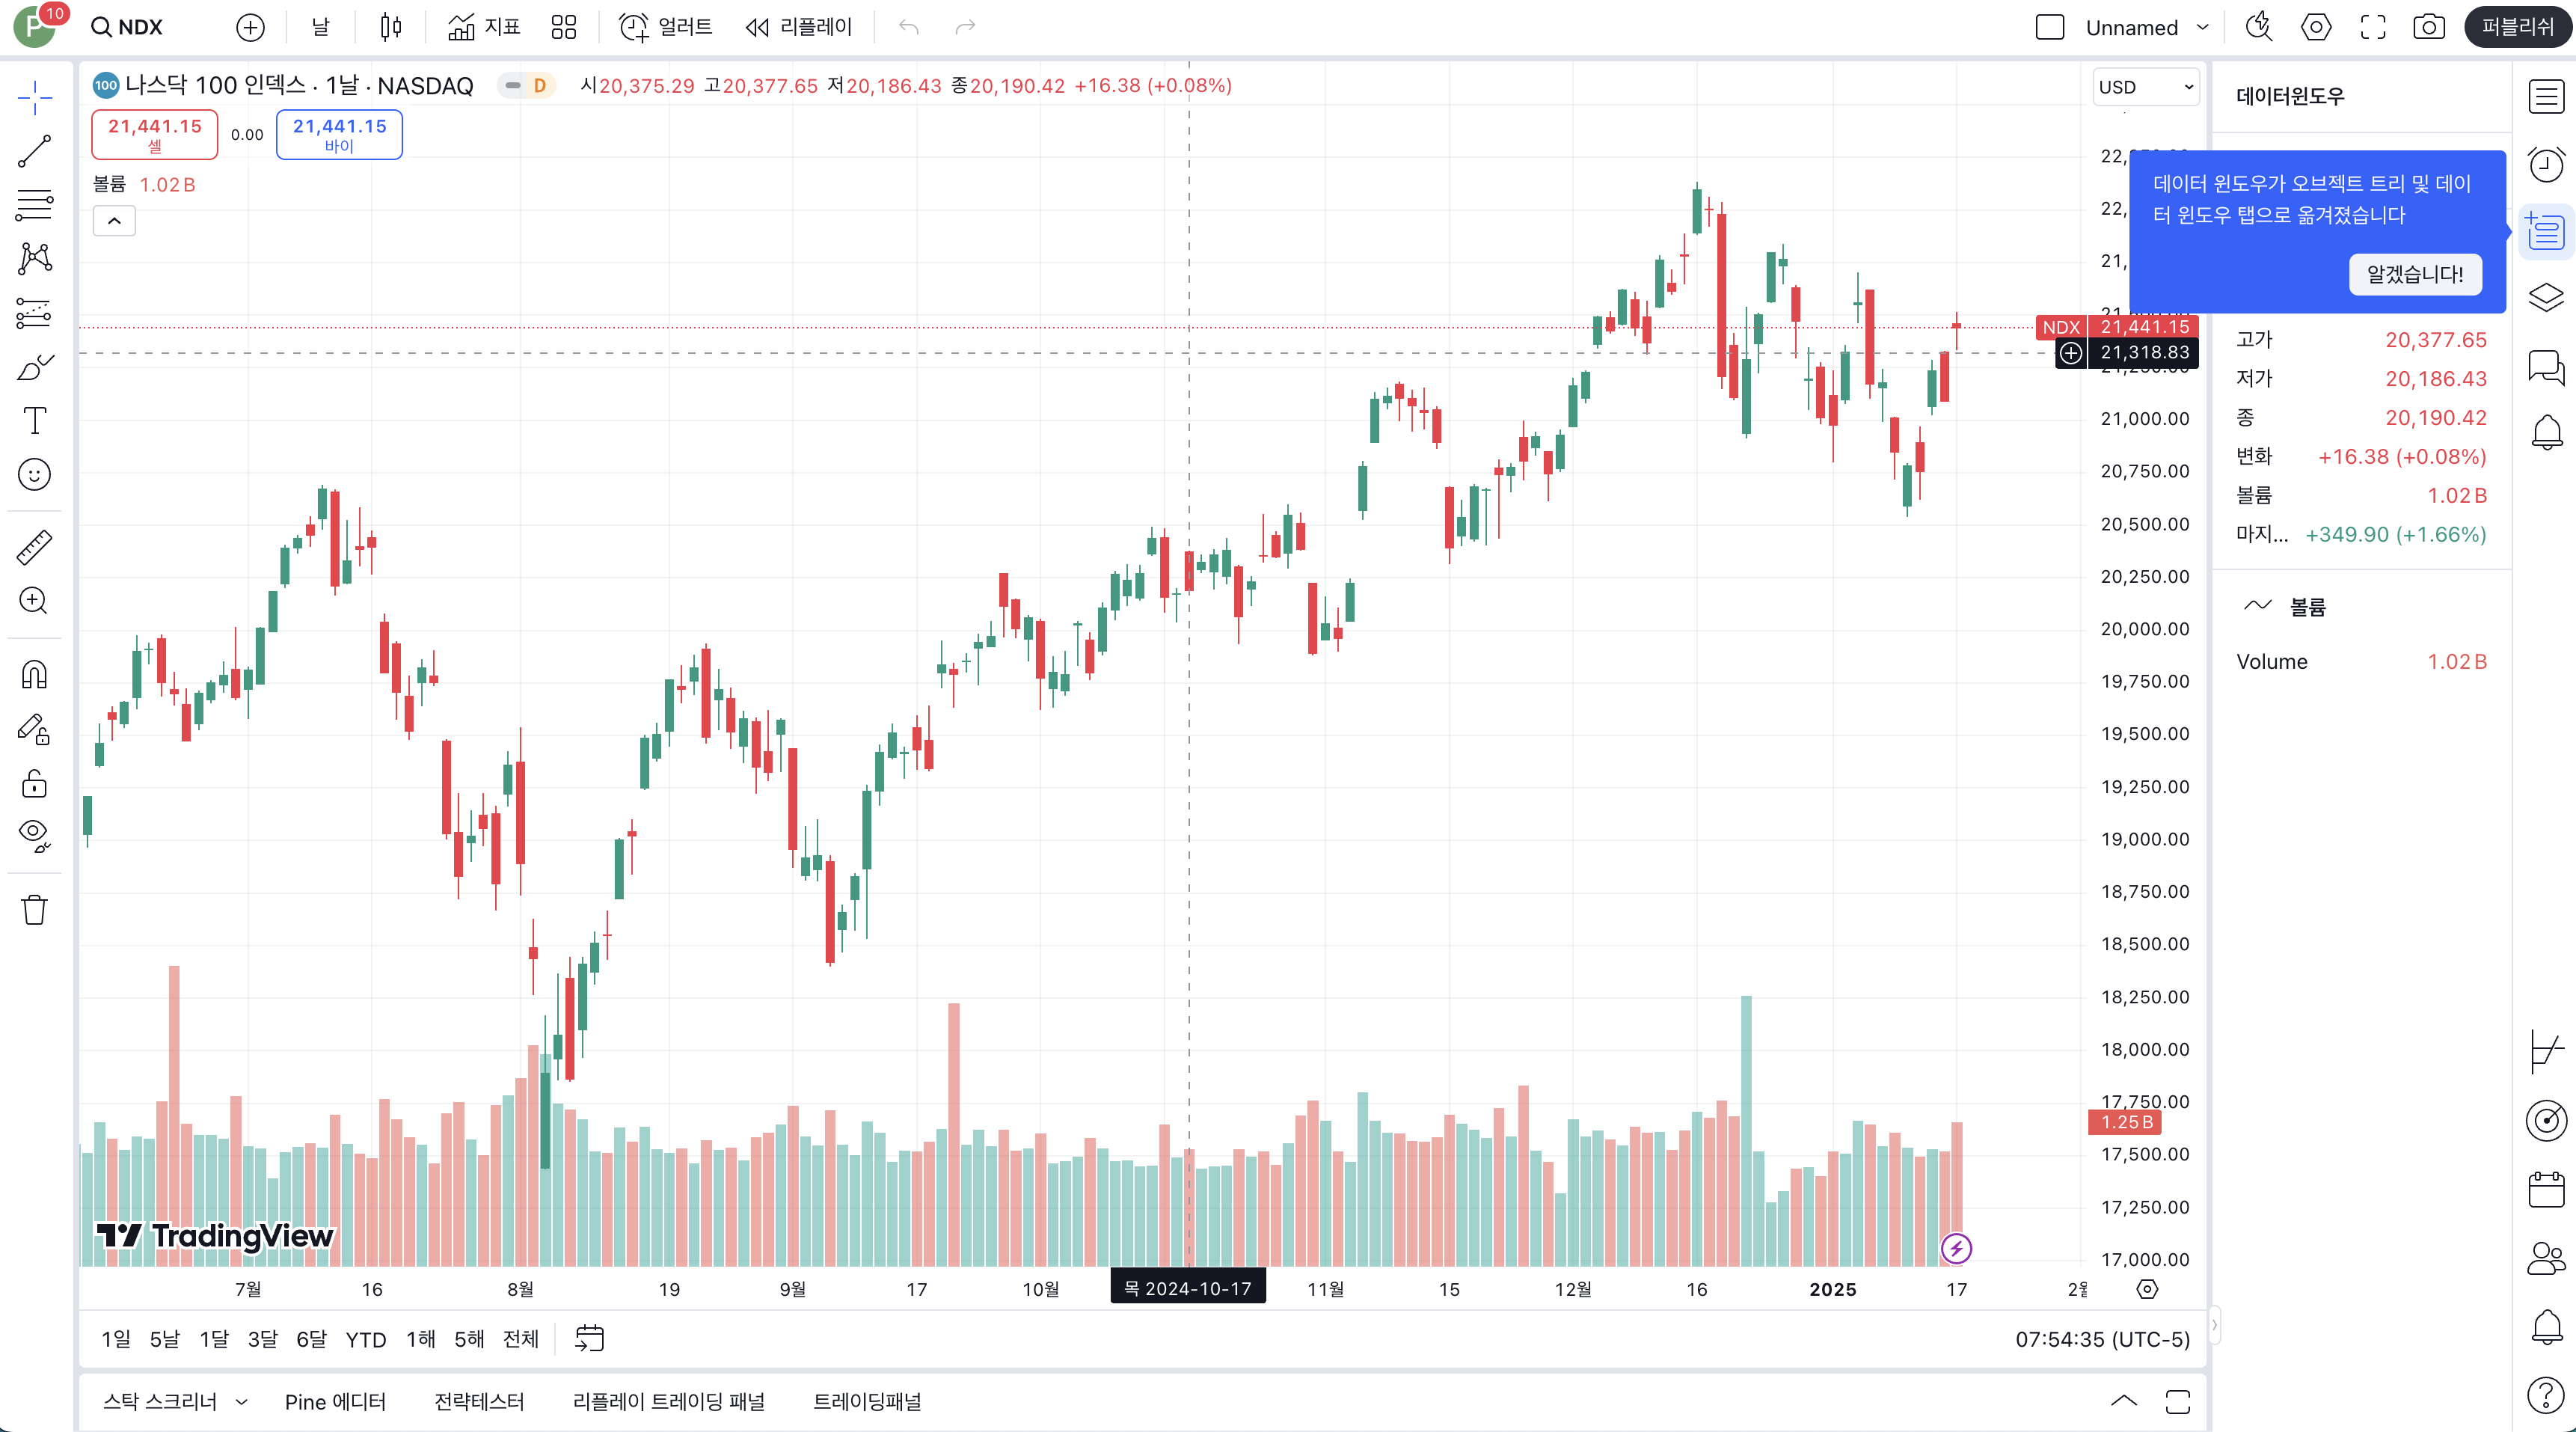The height and width of the screenshot is (1432, 2576).
Task: Select the 1해 time range
Action: point(420,1339)
